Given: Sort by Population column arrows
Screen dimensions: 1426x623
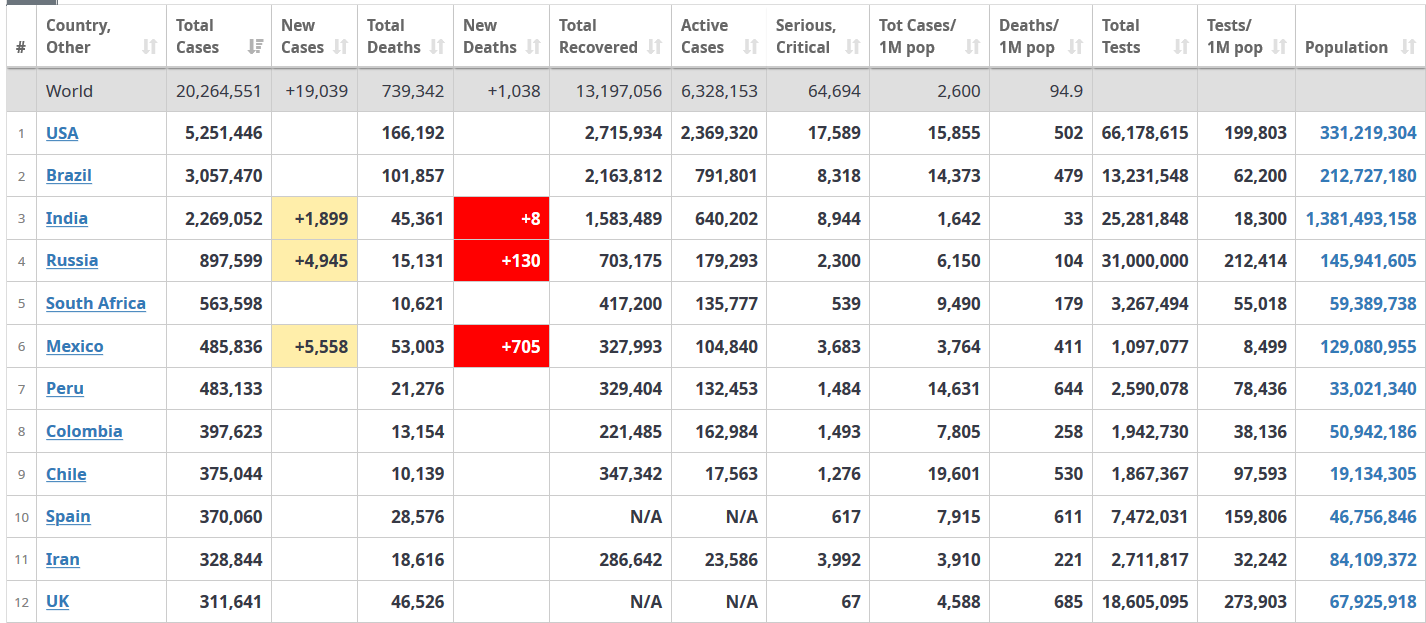Looking at the screenshot, I should (1408, 47).
